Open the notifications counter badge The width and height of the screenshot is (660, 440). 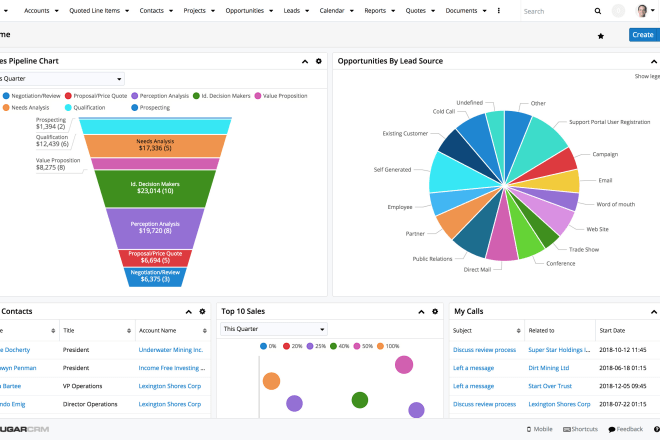618,11
